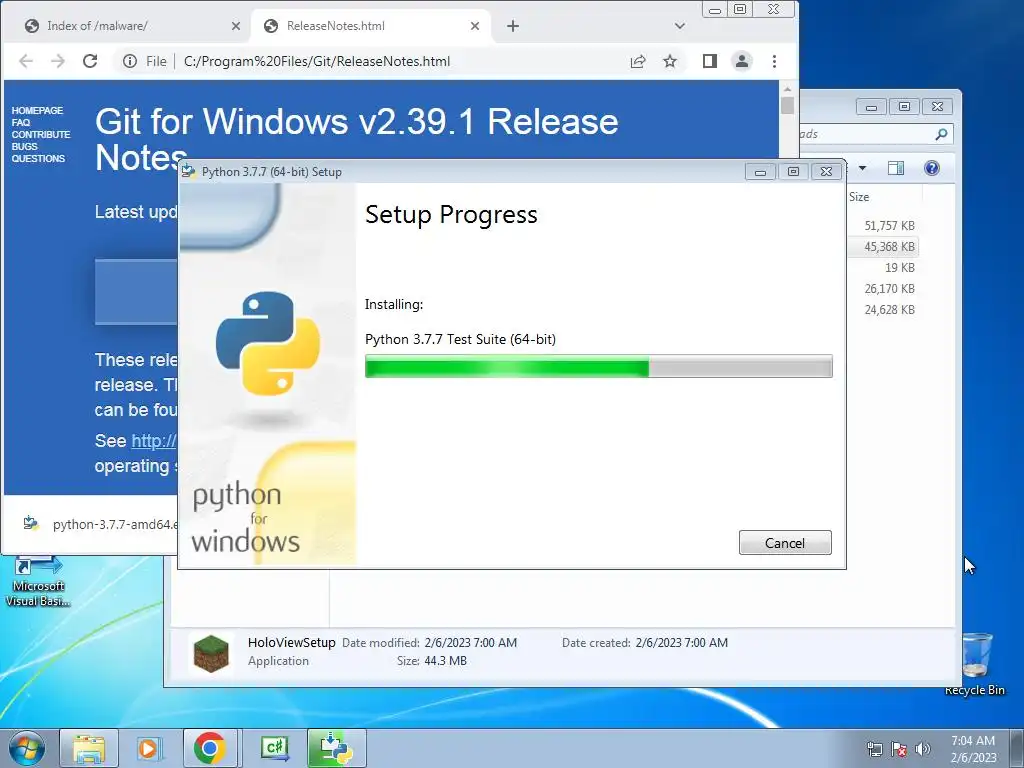
Task: Close the ReleaseNotes.html tab
Action: coord(475,26)
